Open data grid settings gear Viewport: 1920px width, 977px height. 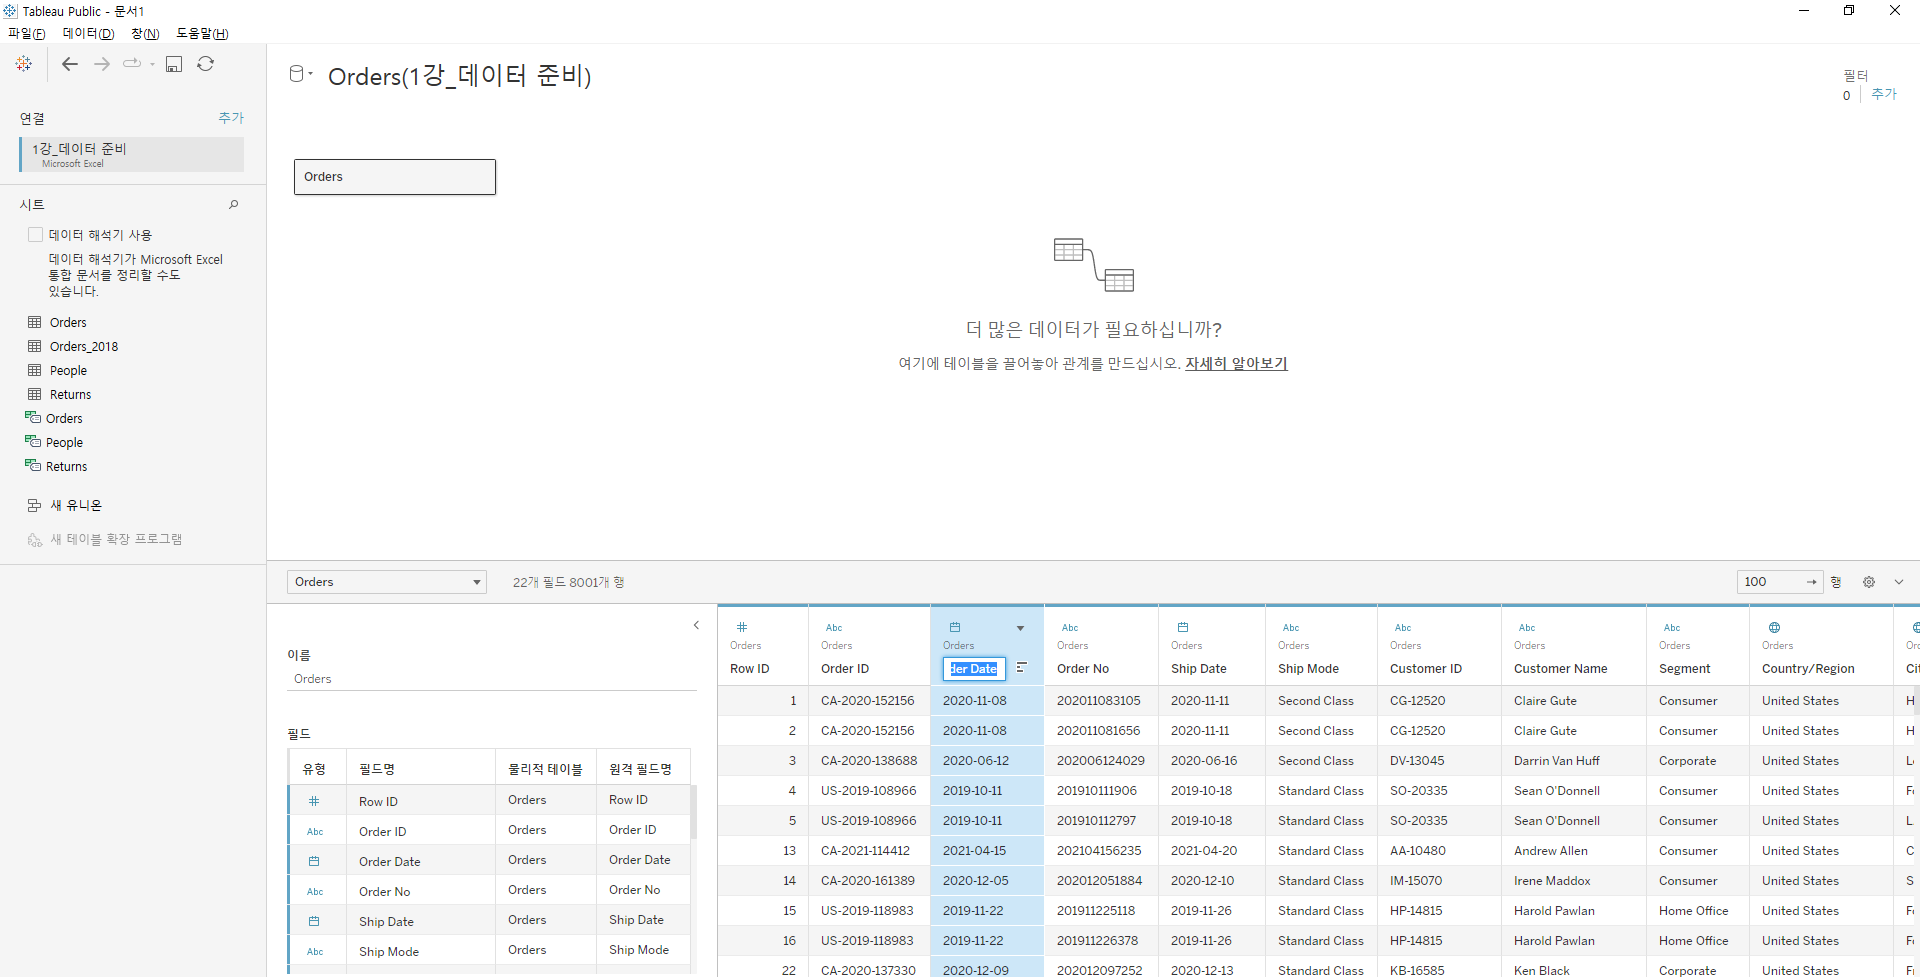point(1868,582)
